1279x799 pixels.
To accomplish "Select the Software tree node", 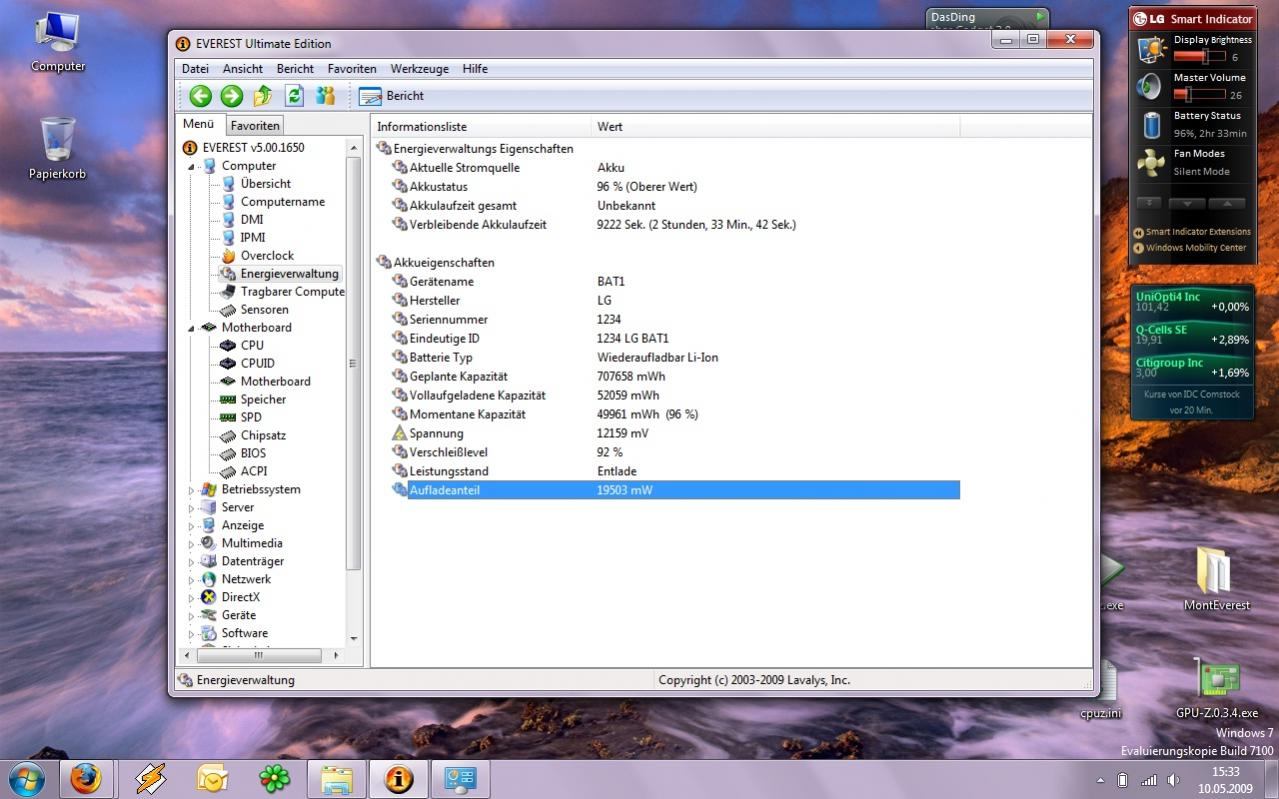I will [245, 634].
